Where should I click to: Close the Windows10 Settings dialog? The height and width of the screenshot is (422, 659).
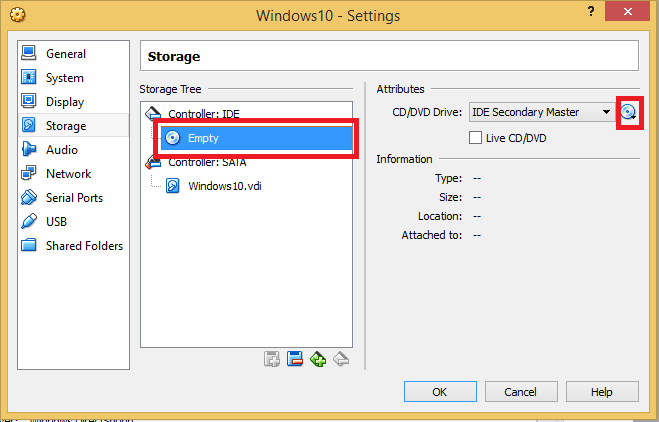tap(627, 11)
